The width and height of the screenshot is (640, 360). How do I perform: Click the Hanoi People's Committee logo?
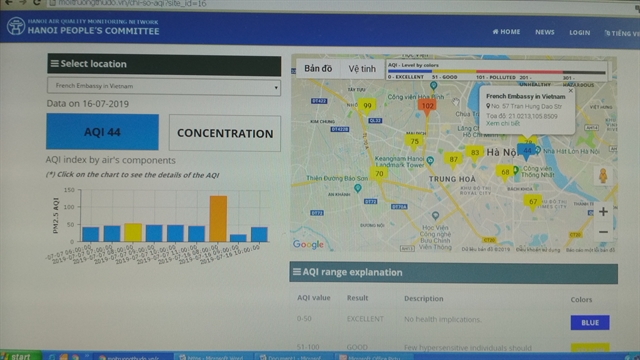point(16,26)
